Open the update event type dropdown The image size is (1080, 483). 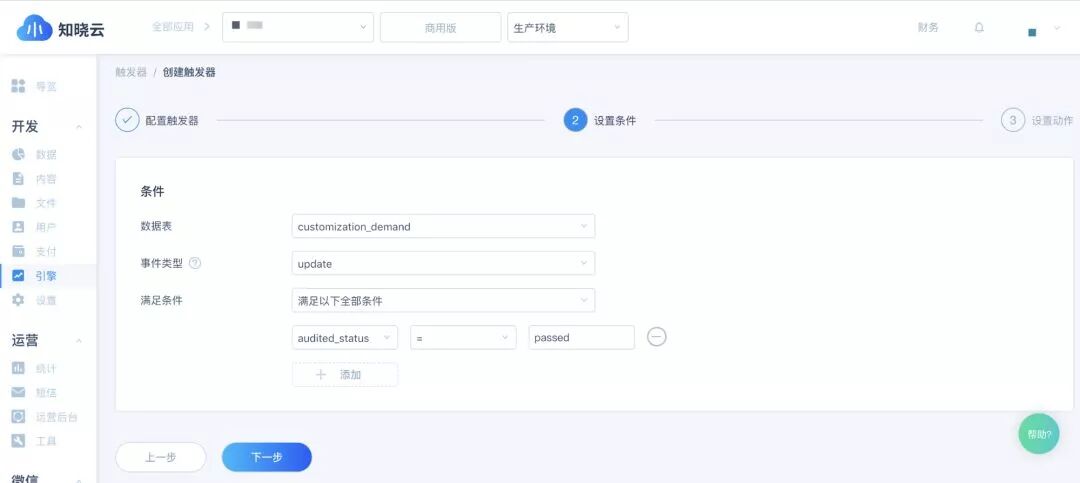443,263
